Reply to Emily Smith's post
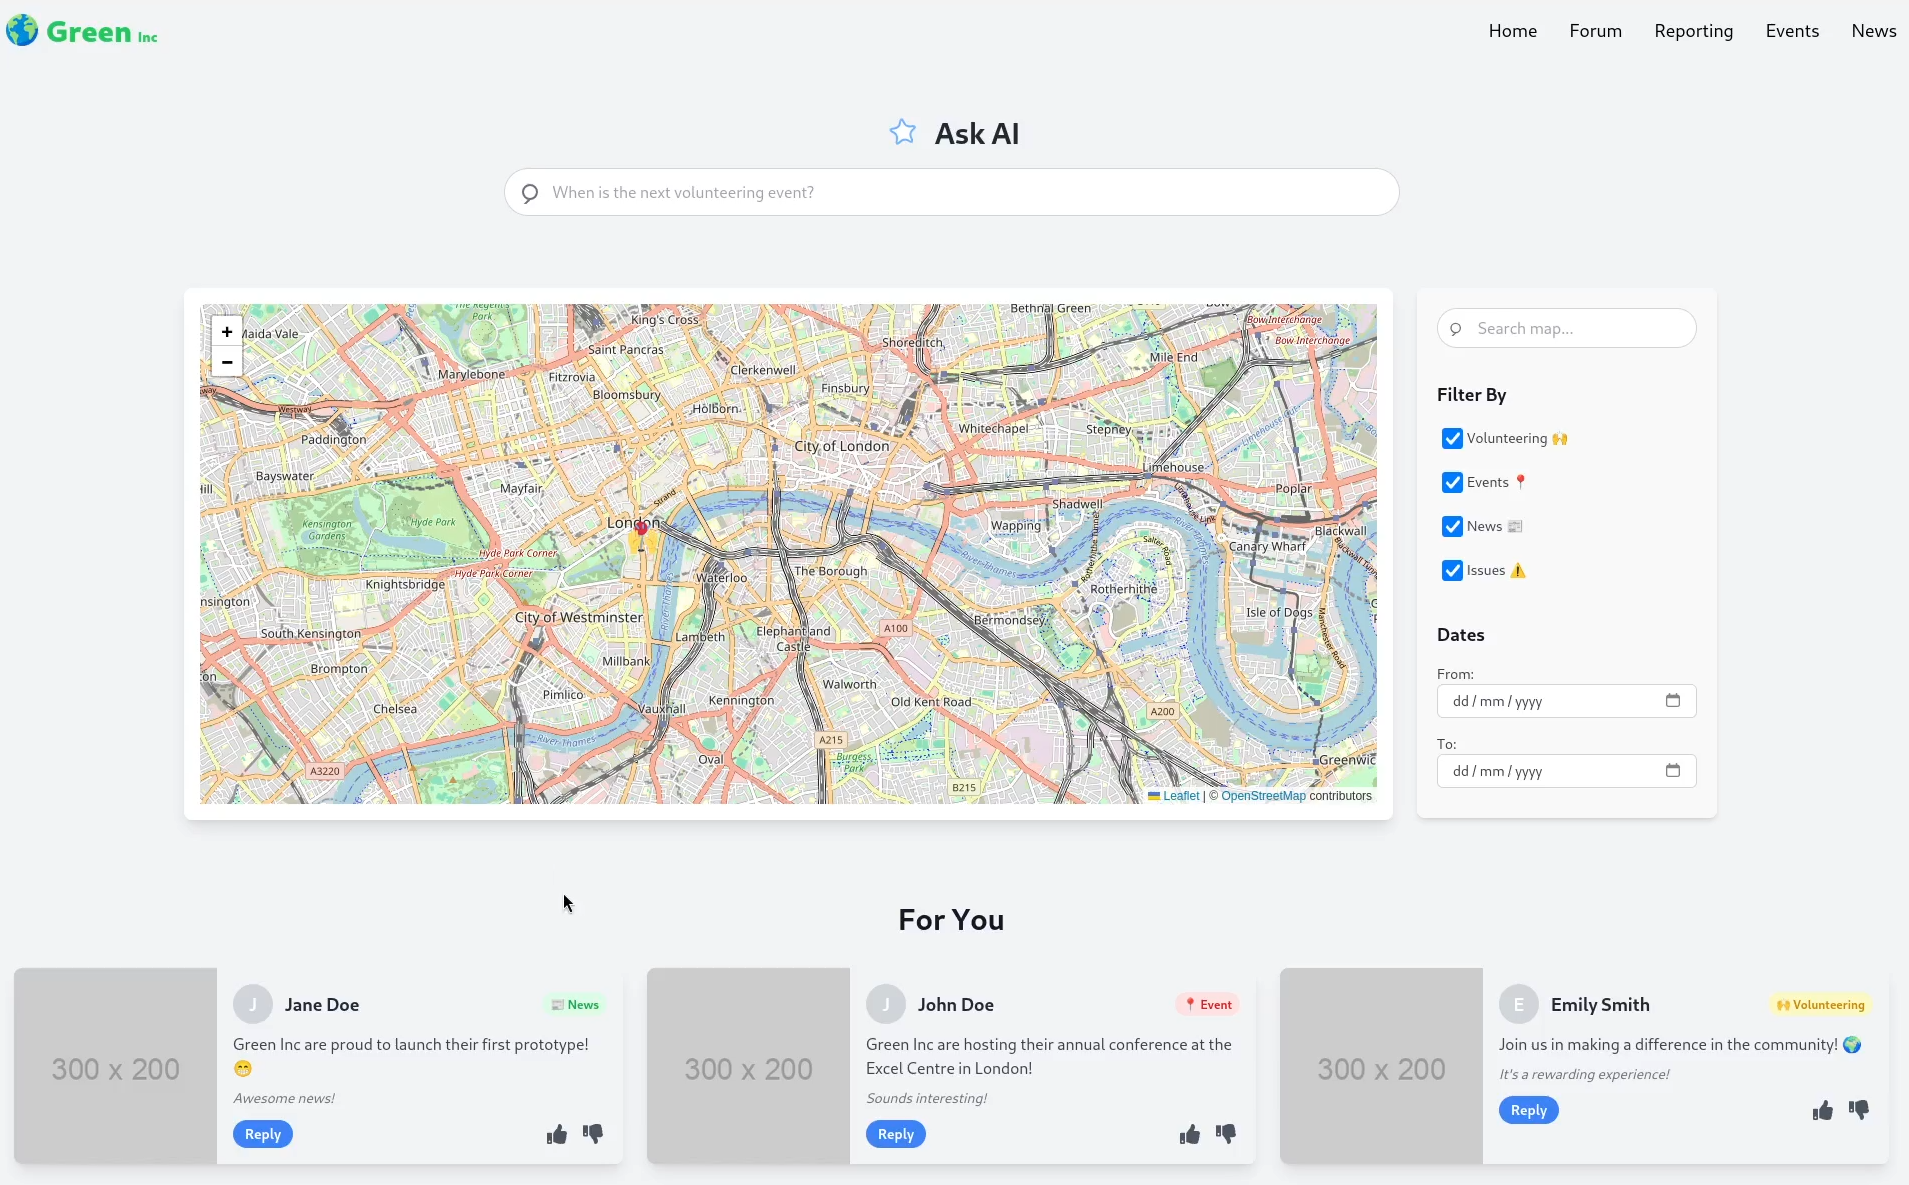1909x1185 pixels. 1528,1110
